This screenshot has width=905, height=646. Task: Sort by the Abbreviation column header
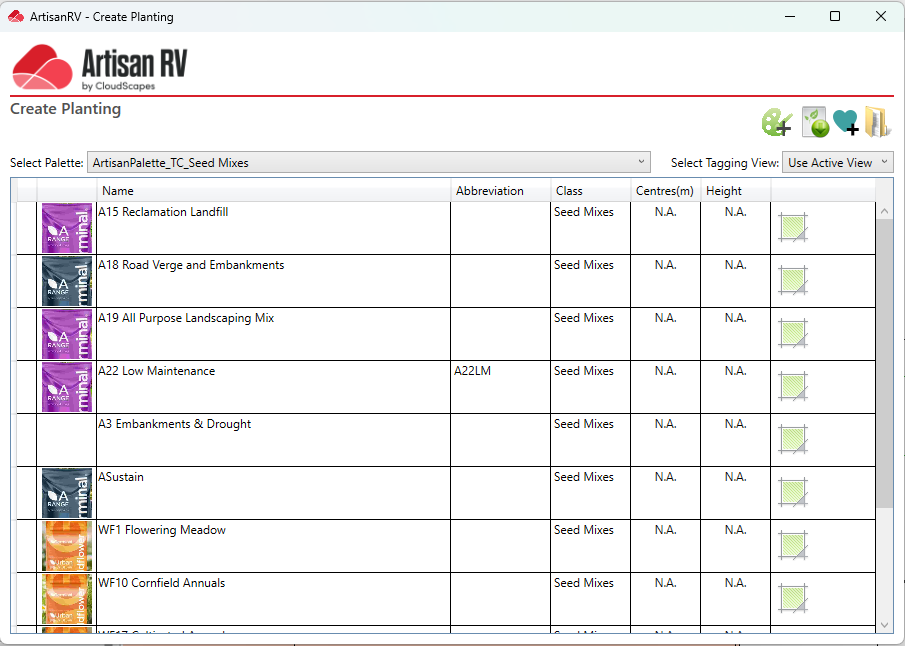point(500,191)
